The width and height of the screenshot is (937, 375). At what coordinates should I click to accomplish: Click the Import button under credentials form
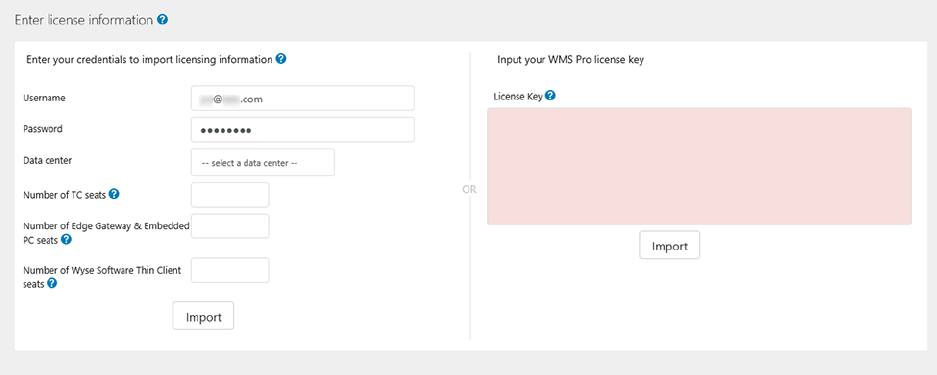(203, 316)
